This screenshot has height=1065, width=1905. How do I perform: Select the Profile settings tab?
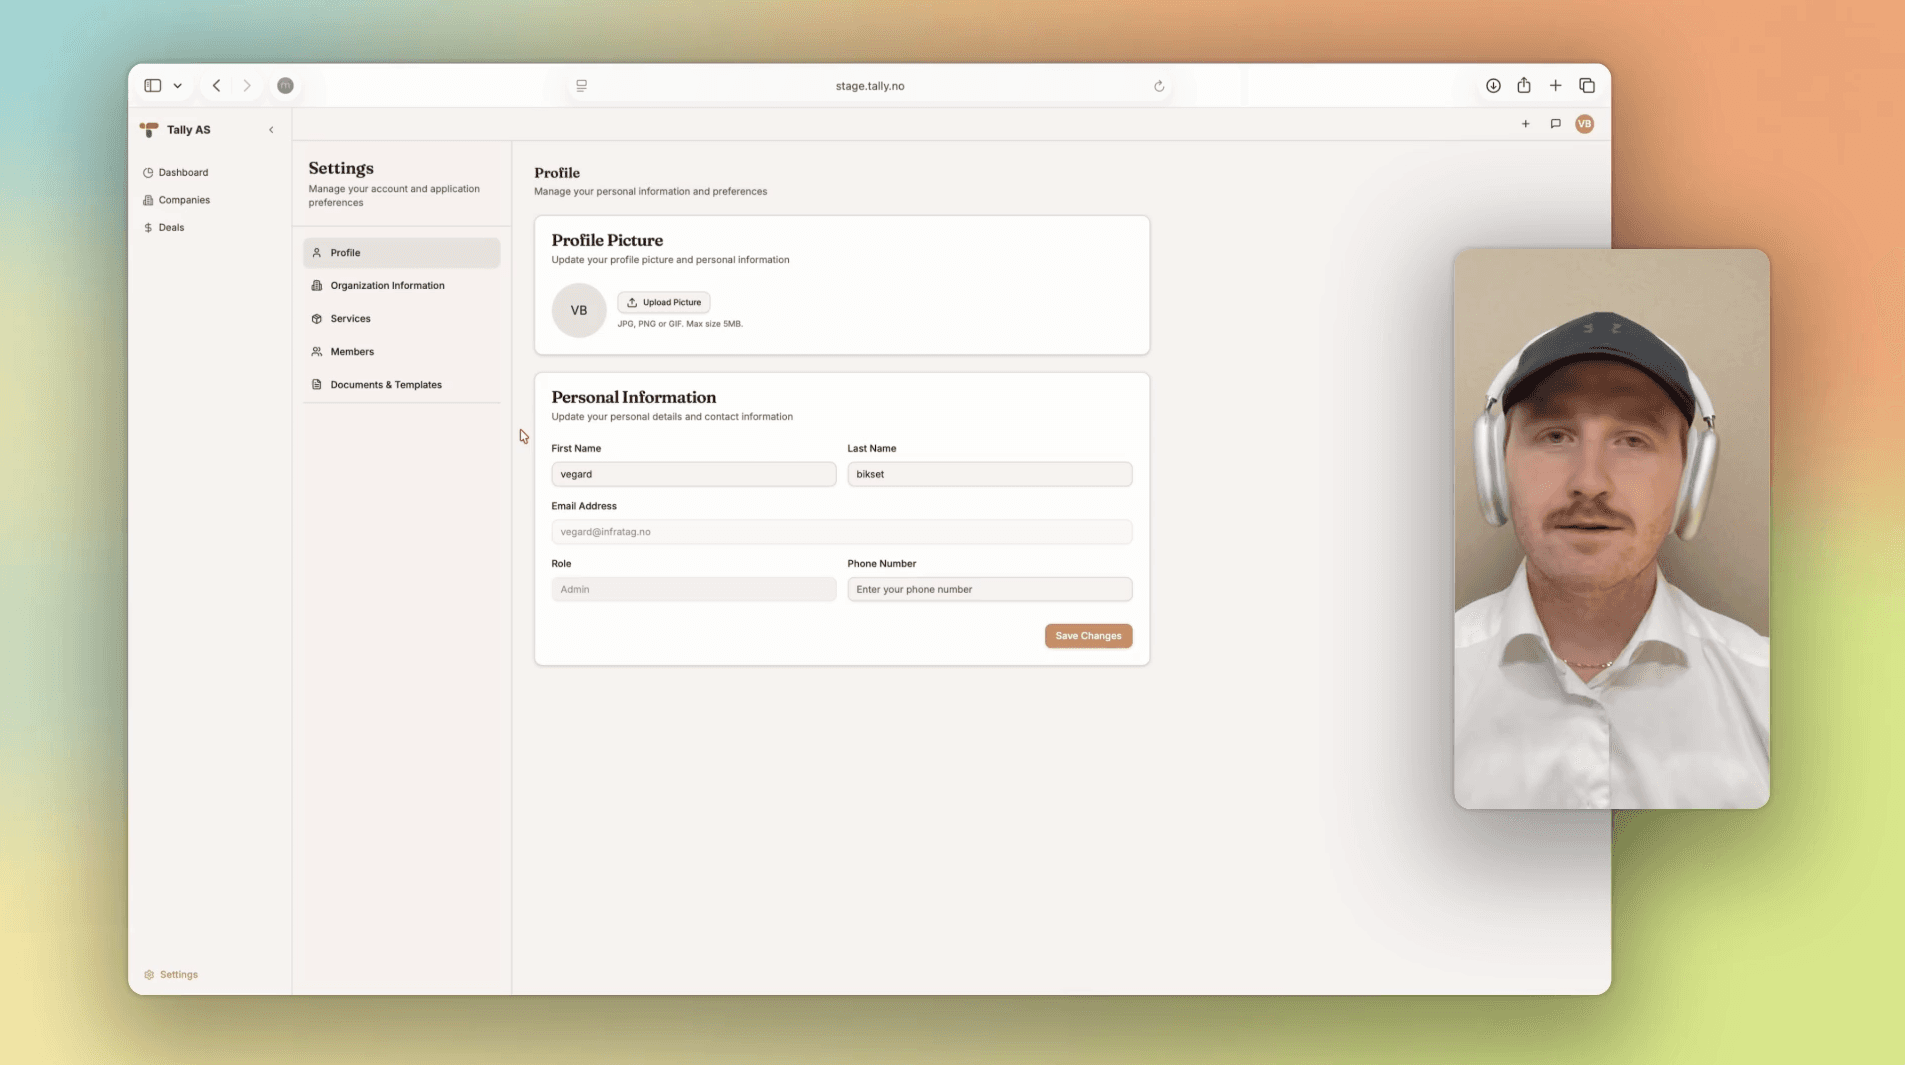401,253
